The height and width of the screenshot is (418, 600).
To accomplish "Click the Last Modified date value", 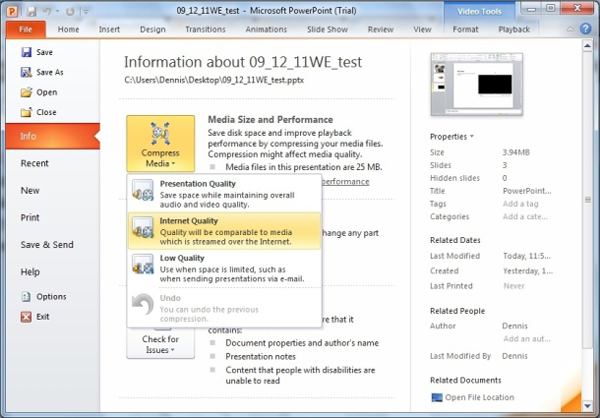I will [x=527, y=256].
